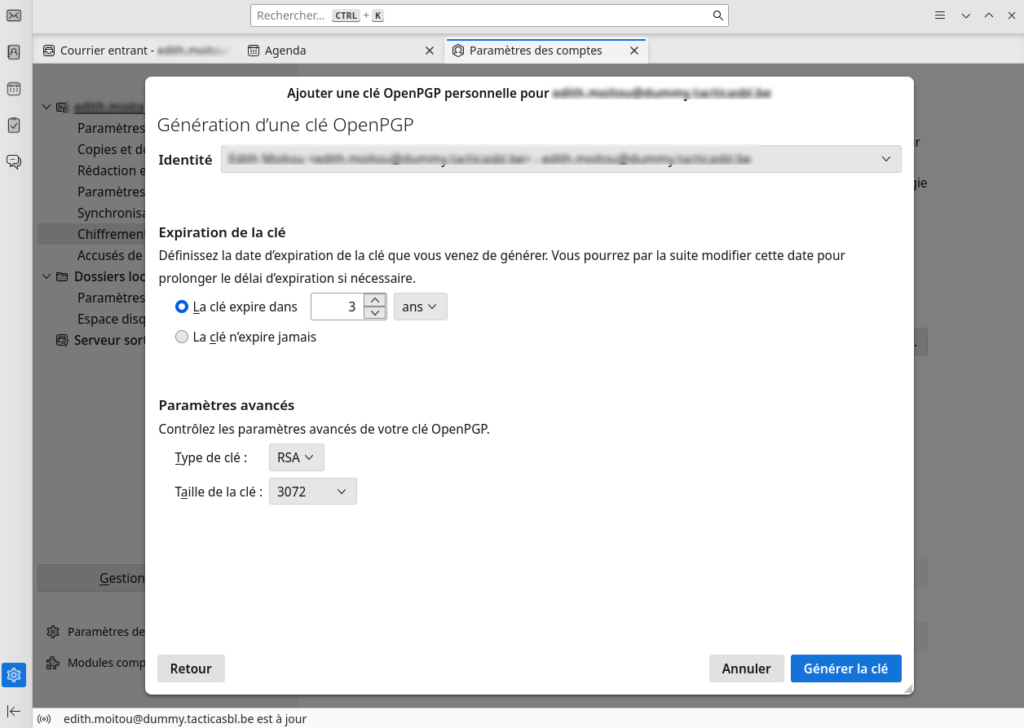The image size is (1024, 728).
Task: Switch to the Paramètres des comptes tab
Action: (x=546, y=50)
